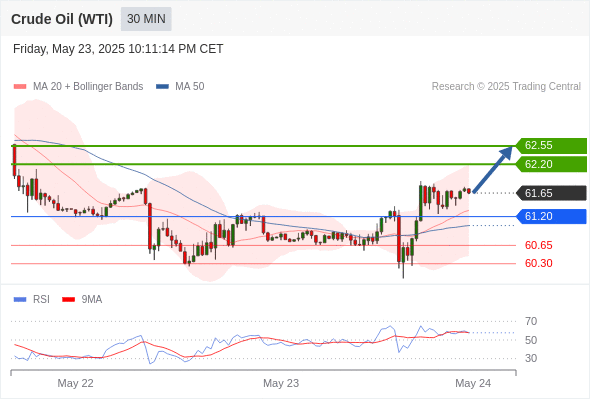Click the RSI legend label
Image resolution: width=590 pixels, height=400 pixels.
(41, 300)
